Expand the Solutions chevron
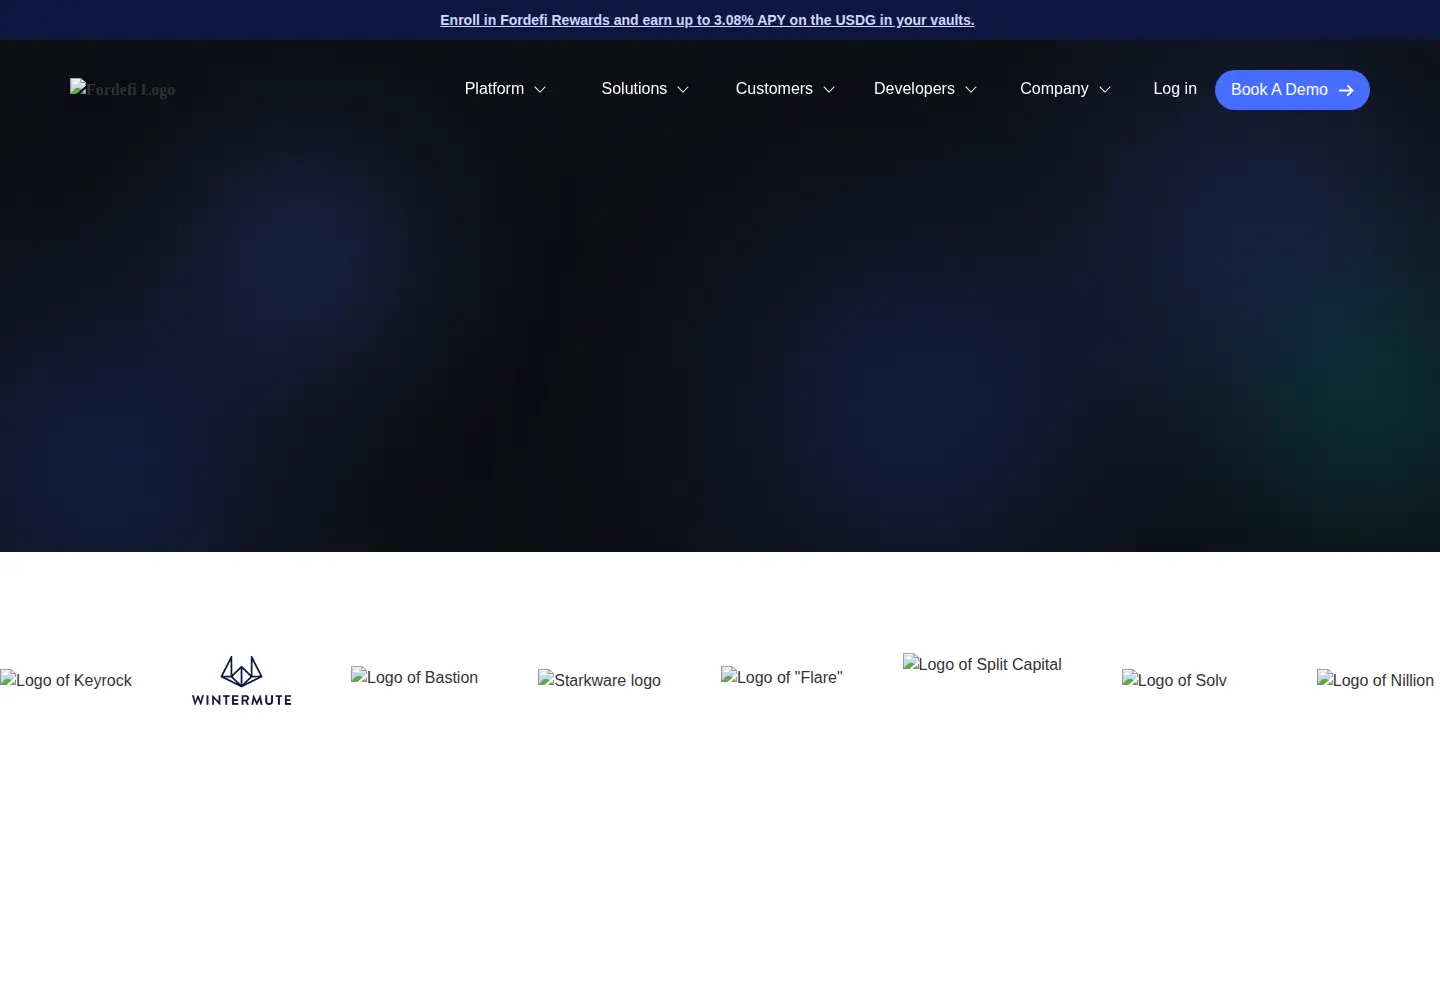The width and height of the screenshot is (1440, 1000). click(683, 90)
